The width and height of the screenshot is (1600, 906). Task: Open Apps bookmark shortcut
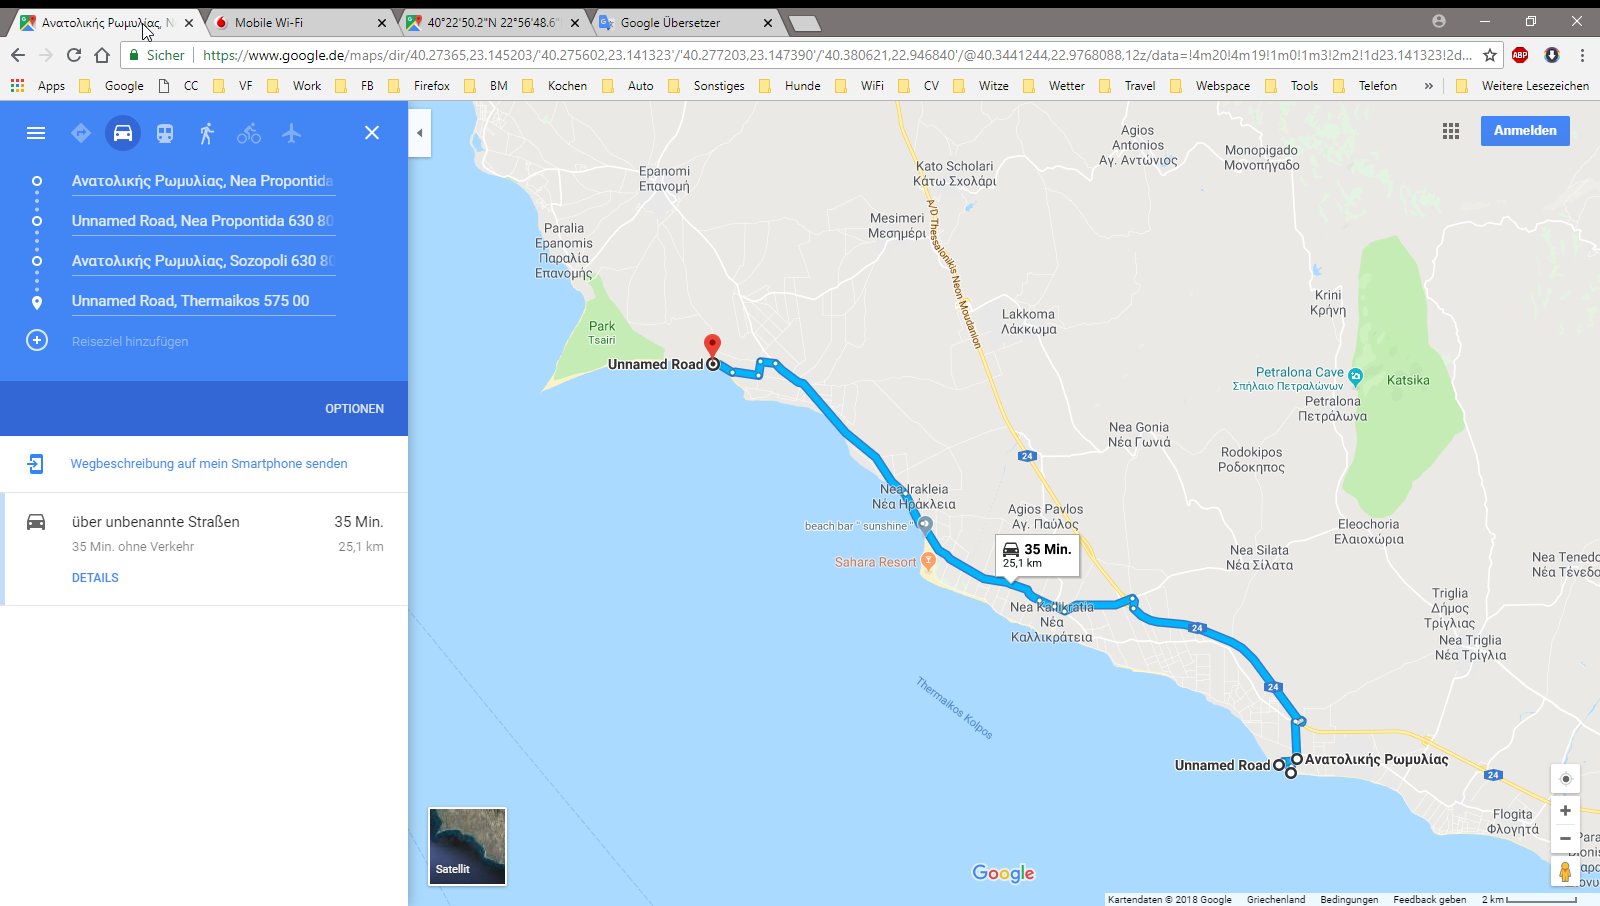point(38,86)
